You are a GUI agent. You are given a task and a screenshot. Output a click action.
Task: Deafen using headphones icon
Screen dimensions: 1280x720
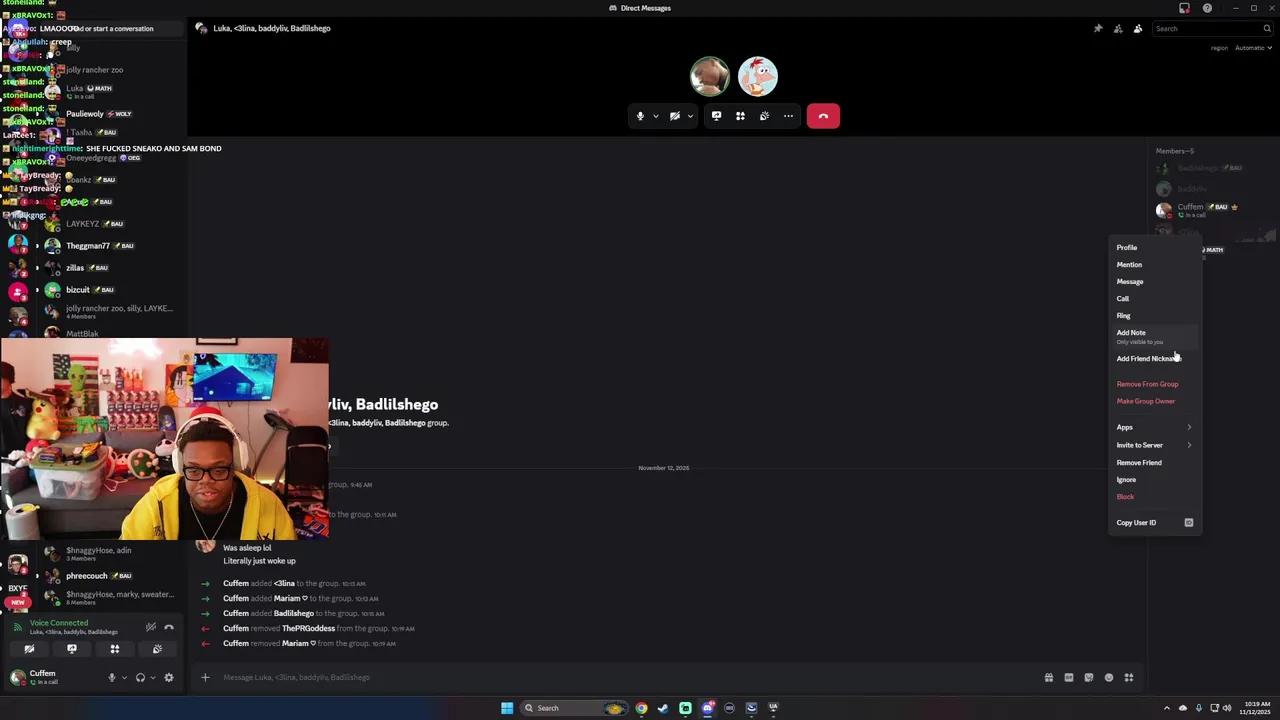click(140, 677)
